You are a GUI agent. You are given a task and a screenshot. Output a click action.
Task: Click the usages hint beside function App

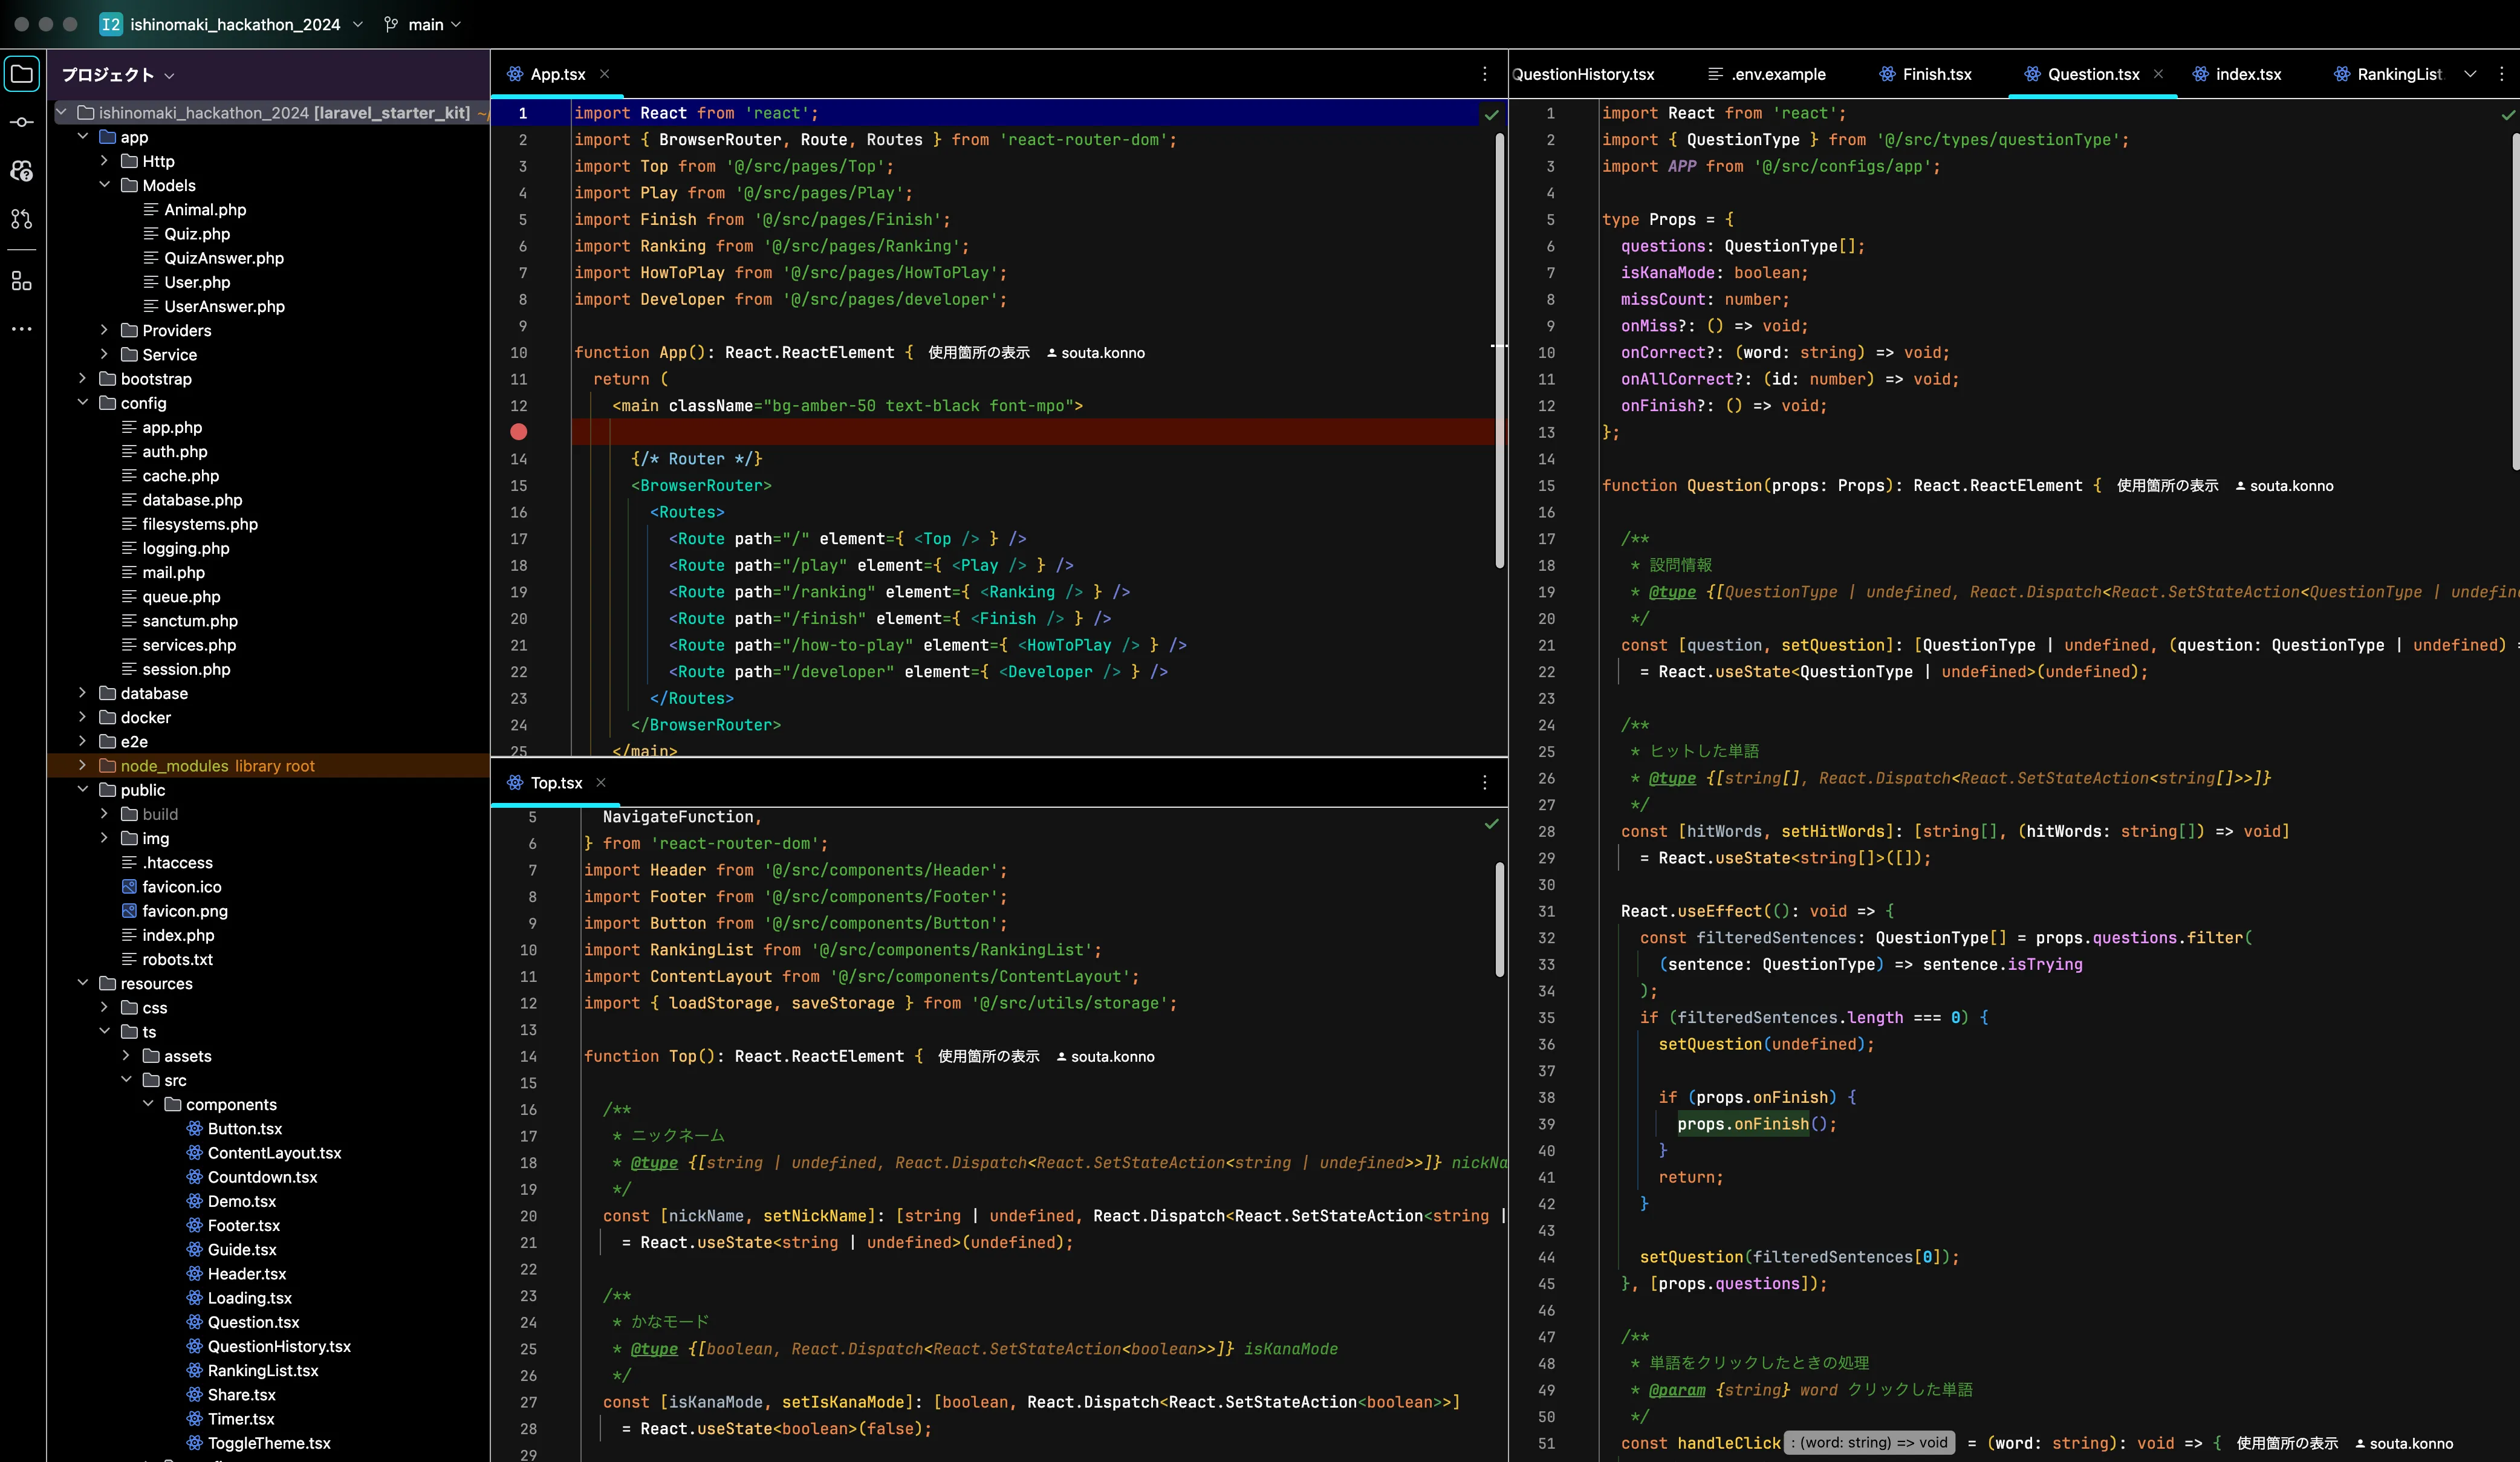[x=978, y=353]
